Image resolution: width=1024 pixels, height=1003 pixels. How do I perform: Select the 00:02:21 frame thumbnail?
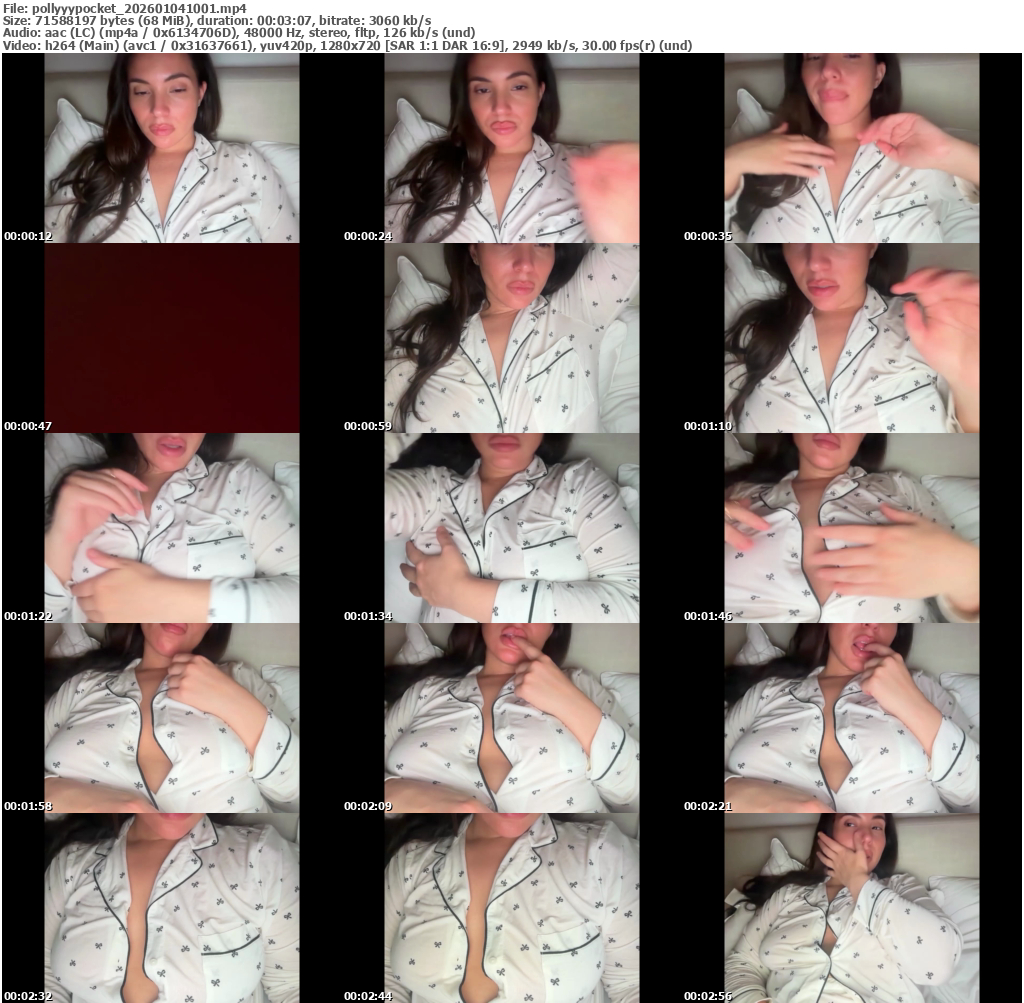851,718
